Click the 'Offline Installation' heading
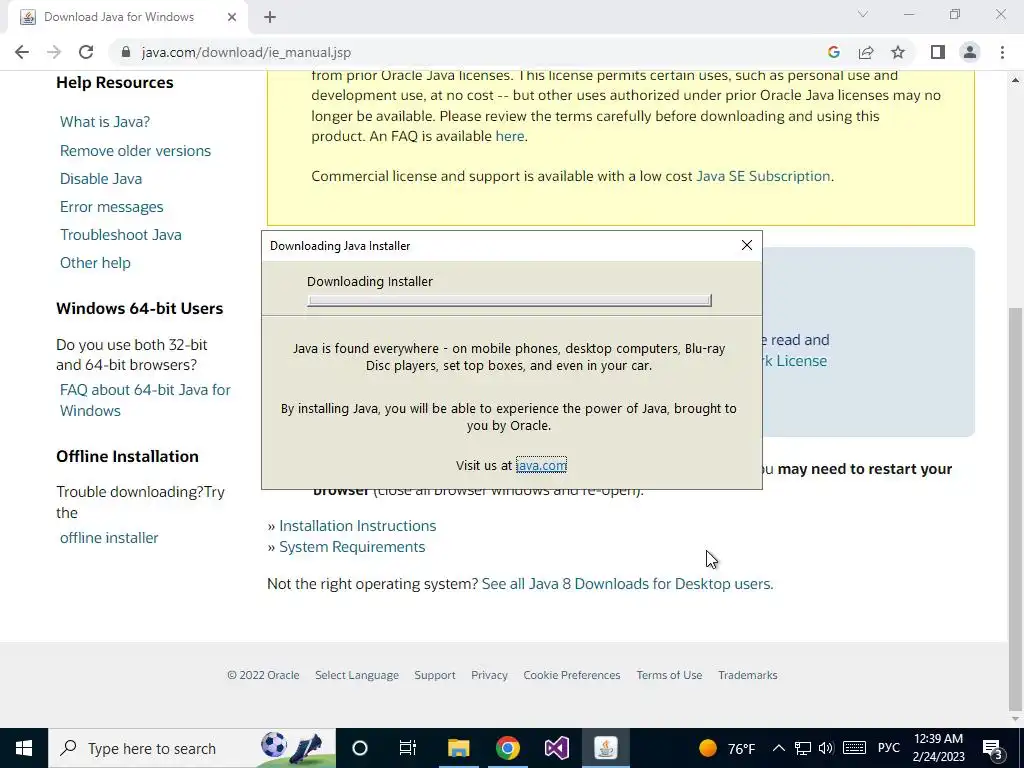Screen dimensions: 1024x768 pos(127,456)
